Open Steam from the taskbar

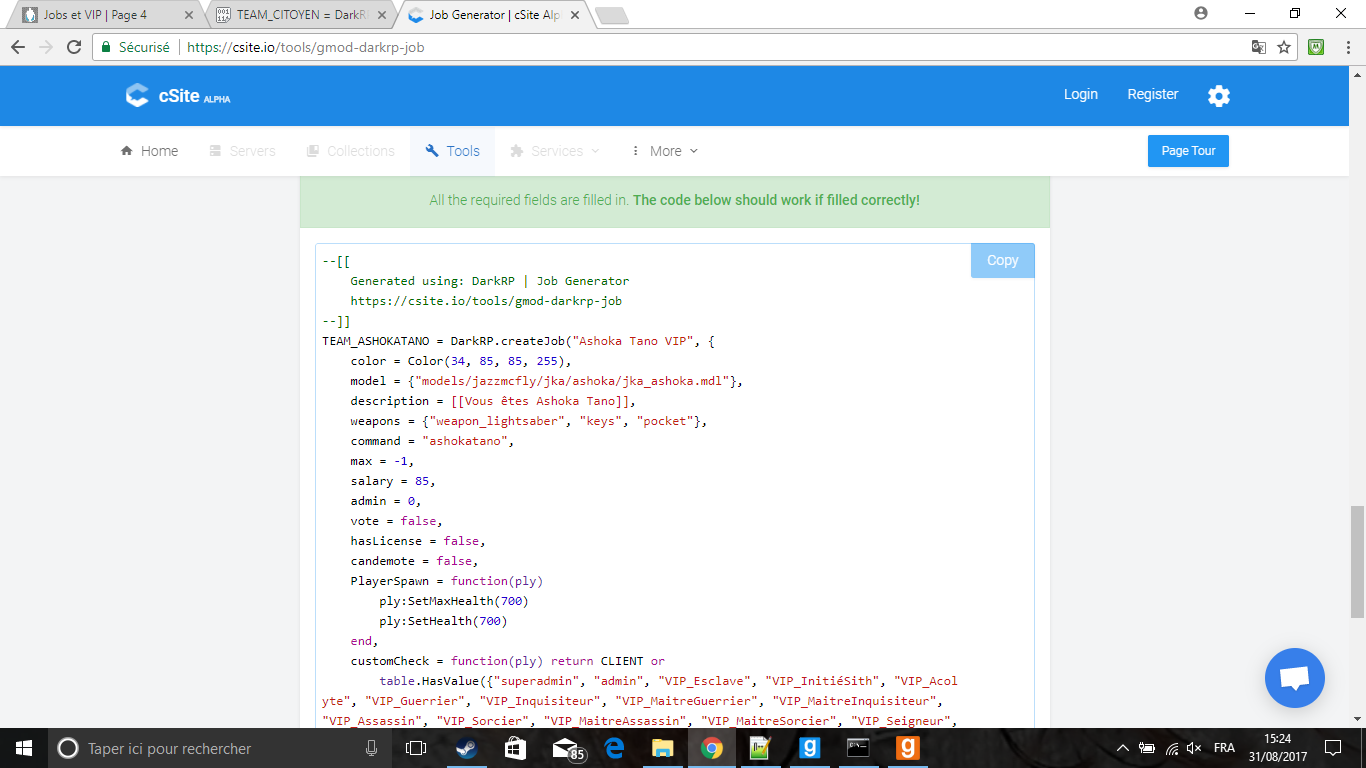pyautogui.click(x=466, y=748)
